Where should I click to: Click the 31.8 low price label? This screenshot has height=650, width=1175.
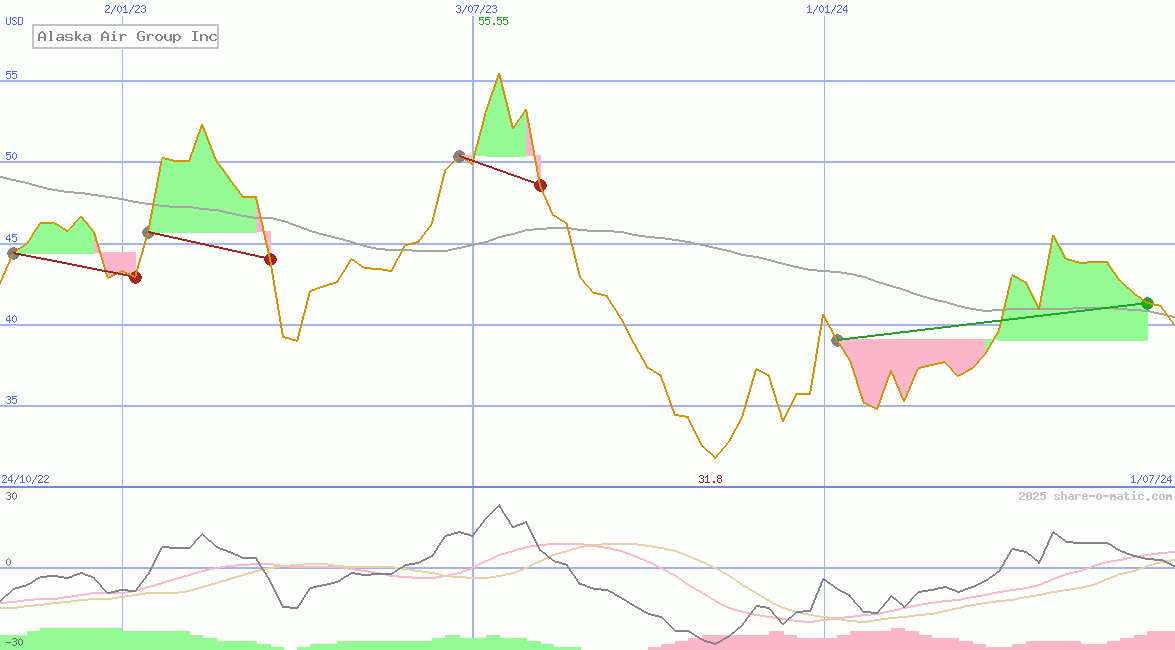(710, 479)
